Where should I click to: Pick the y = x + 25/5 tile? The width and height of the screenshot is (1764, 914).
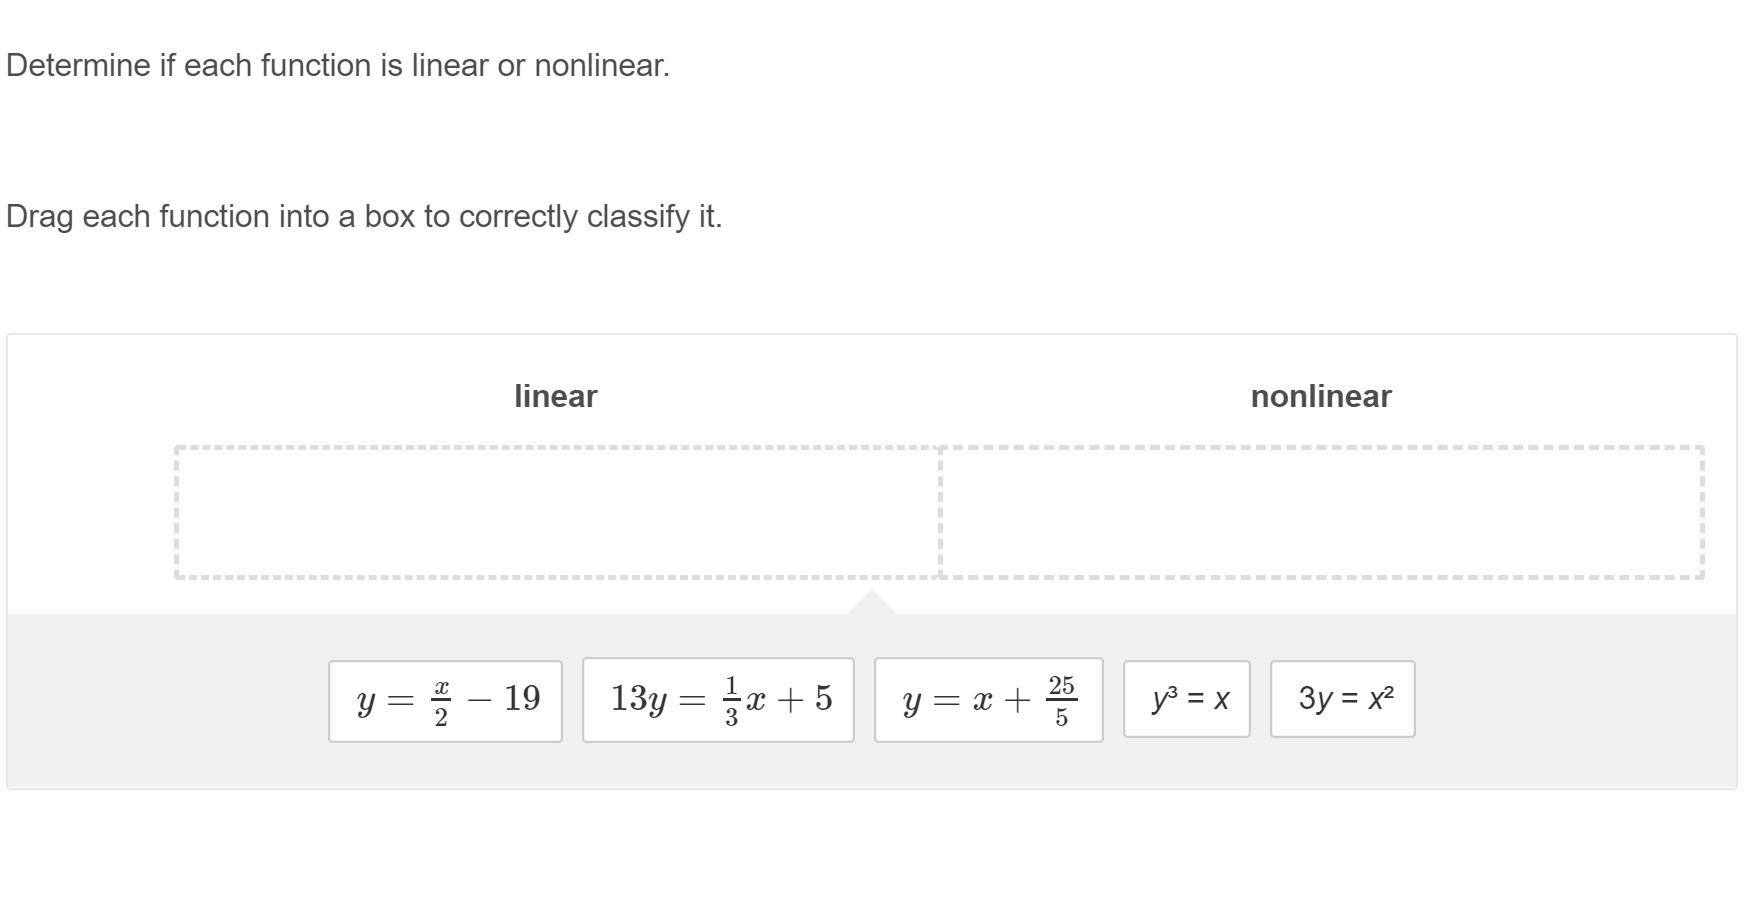pyautogui.click(x=988, y=700)
